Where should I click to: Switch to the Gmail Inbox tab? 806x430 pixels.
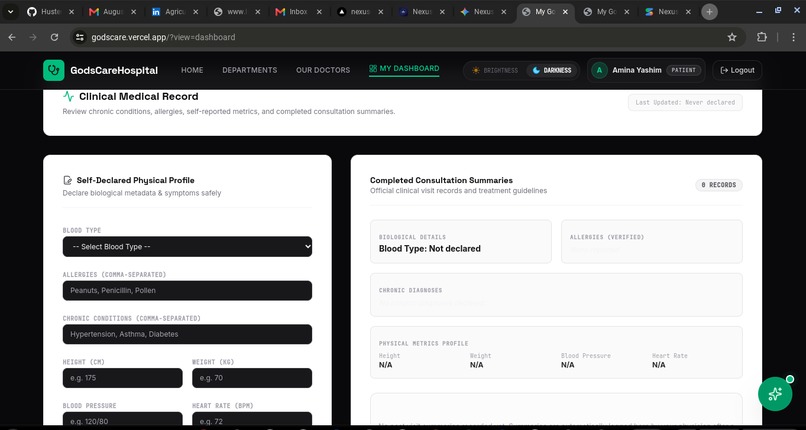point(298,12)
